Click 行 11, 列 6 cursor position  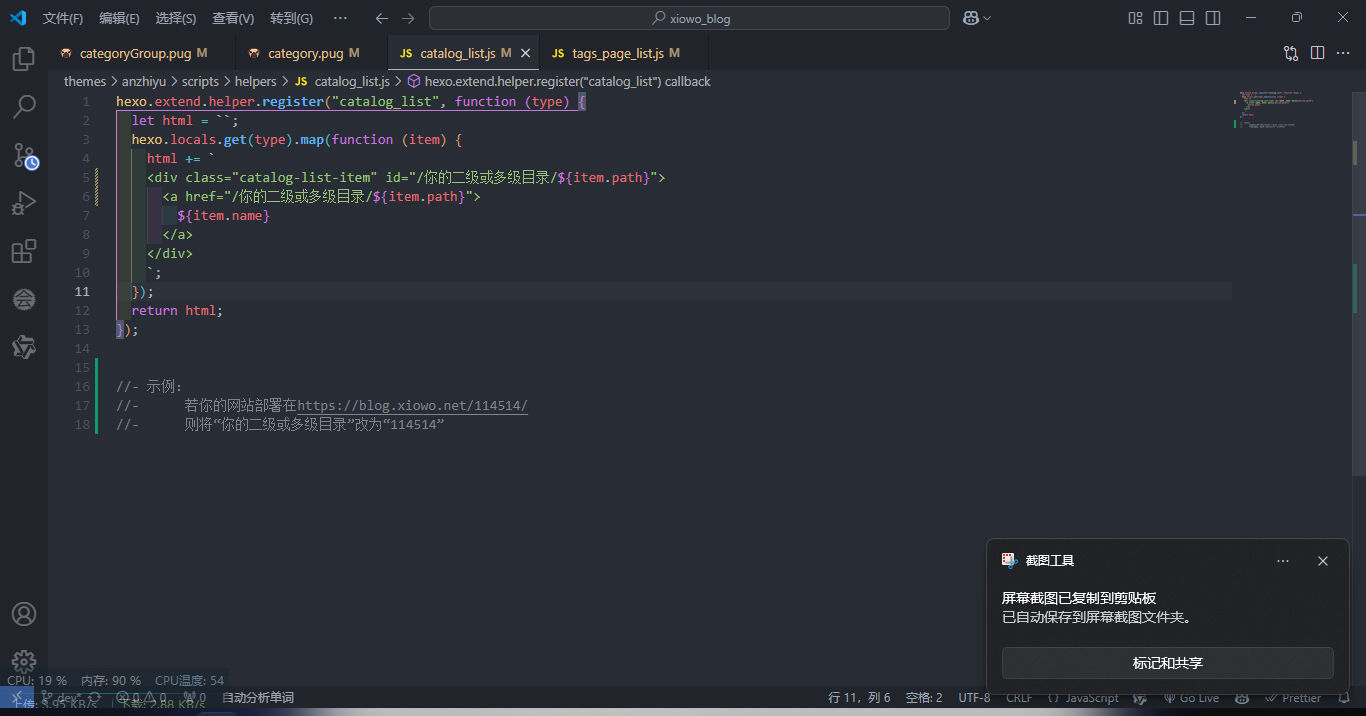click(859, 698)
